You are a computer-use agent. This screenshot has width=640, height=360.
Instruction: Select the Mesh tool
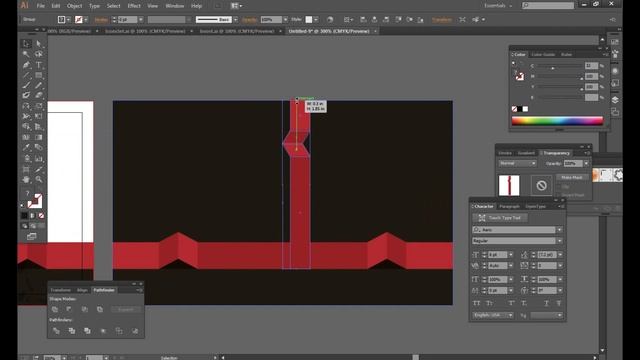(27, 138)
